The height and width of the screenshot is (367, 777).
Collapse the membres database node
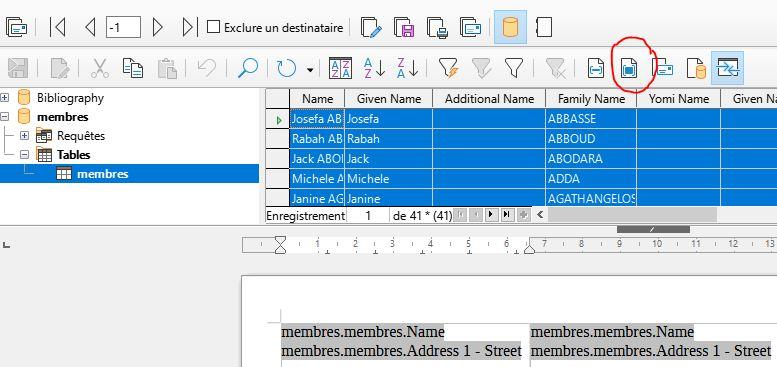(4, 117)
